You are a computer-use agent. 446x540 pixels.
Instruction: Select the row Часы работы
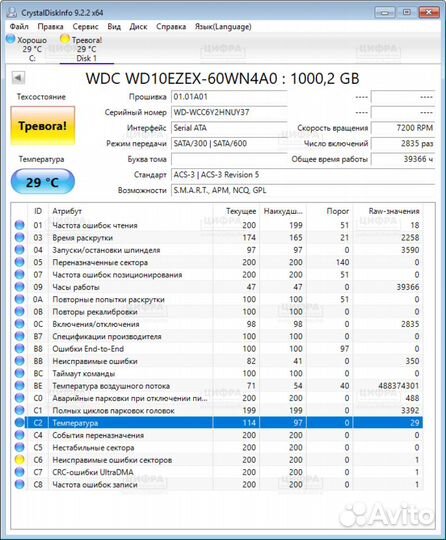point(217,287)
